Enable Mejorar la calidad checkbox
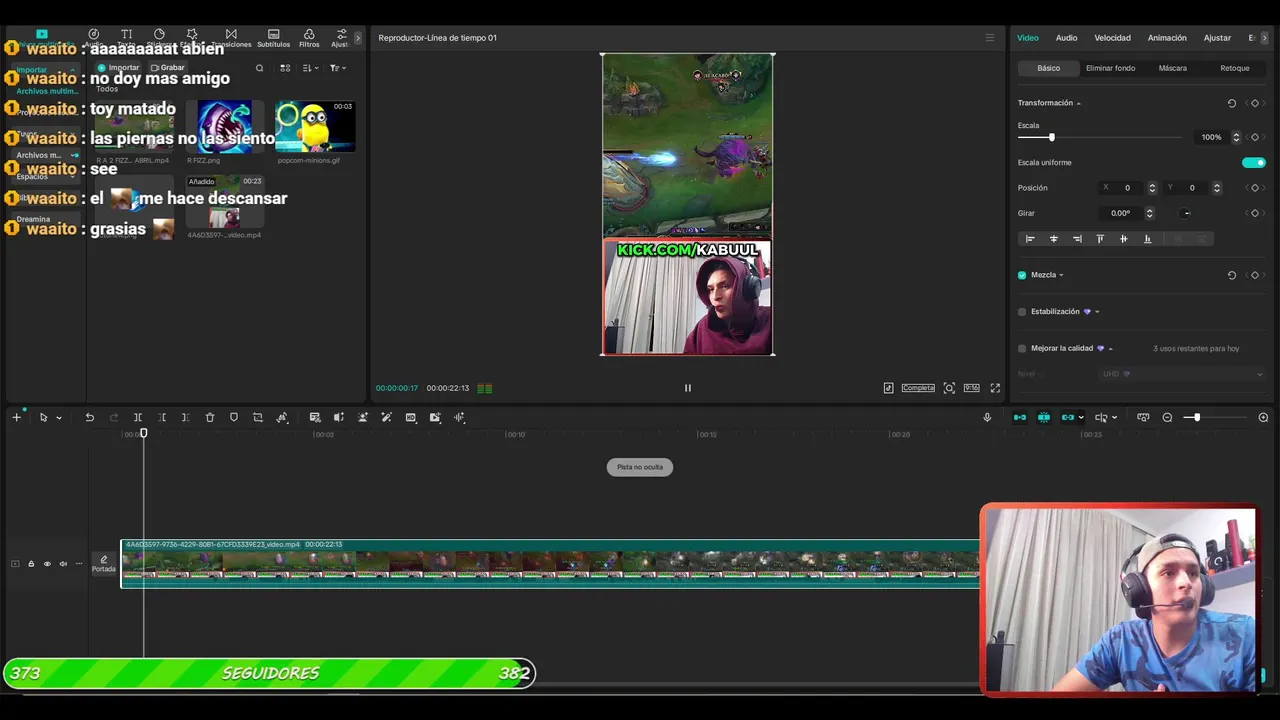The width and height of the screenshot is (1280, 720). point(1022,349)
